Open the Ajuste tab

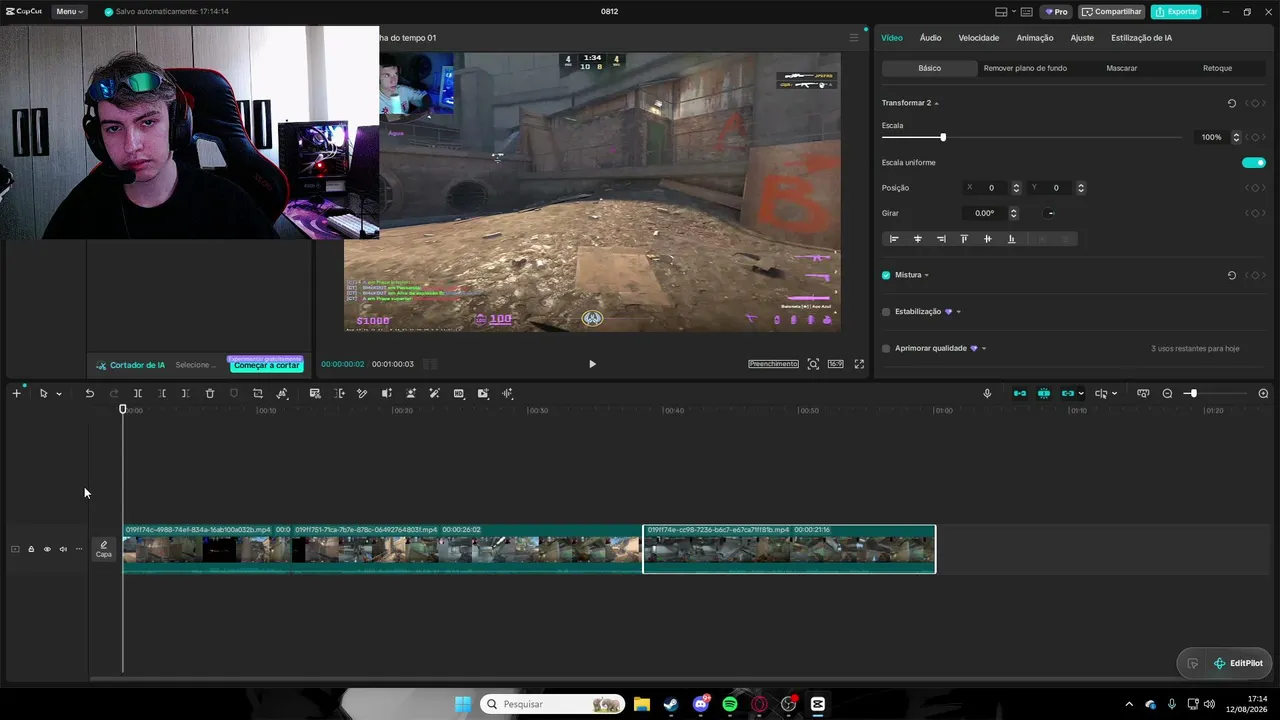pyautogui.click(x=1082, y=38)
